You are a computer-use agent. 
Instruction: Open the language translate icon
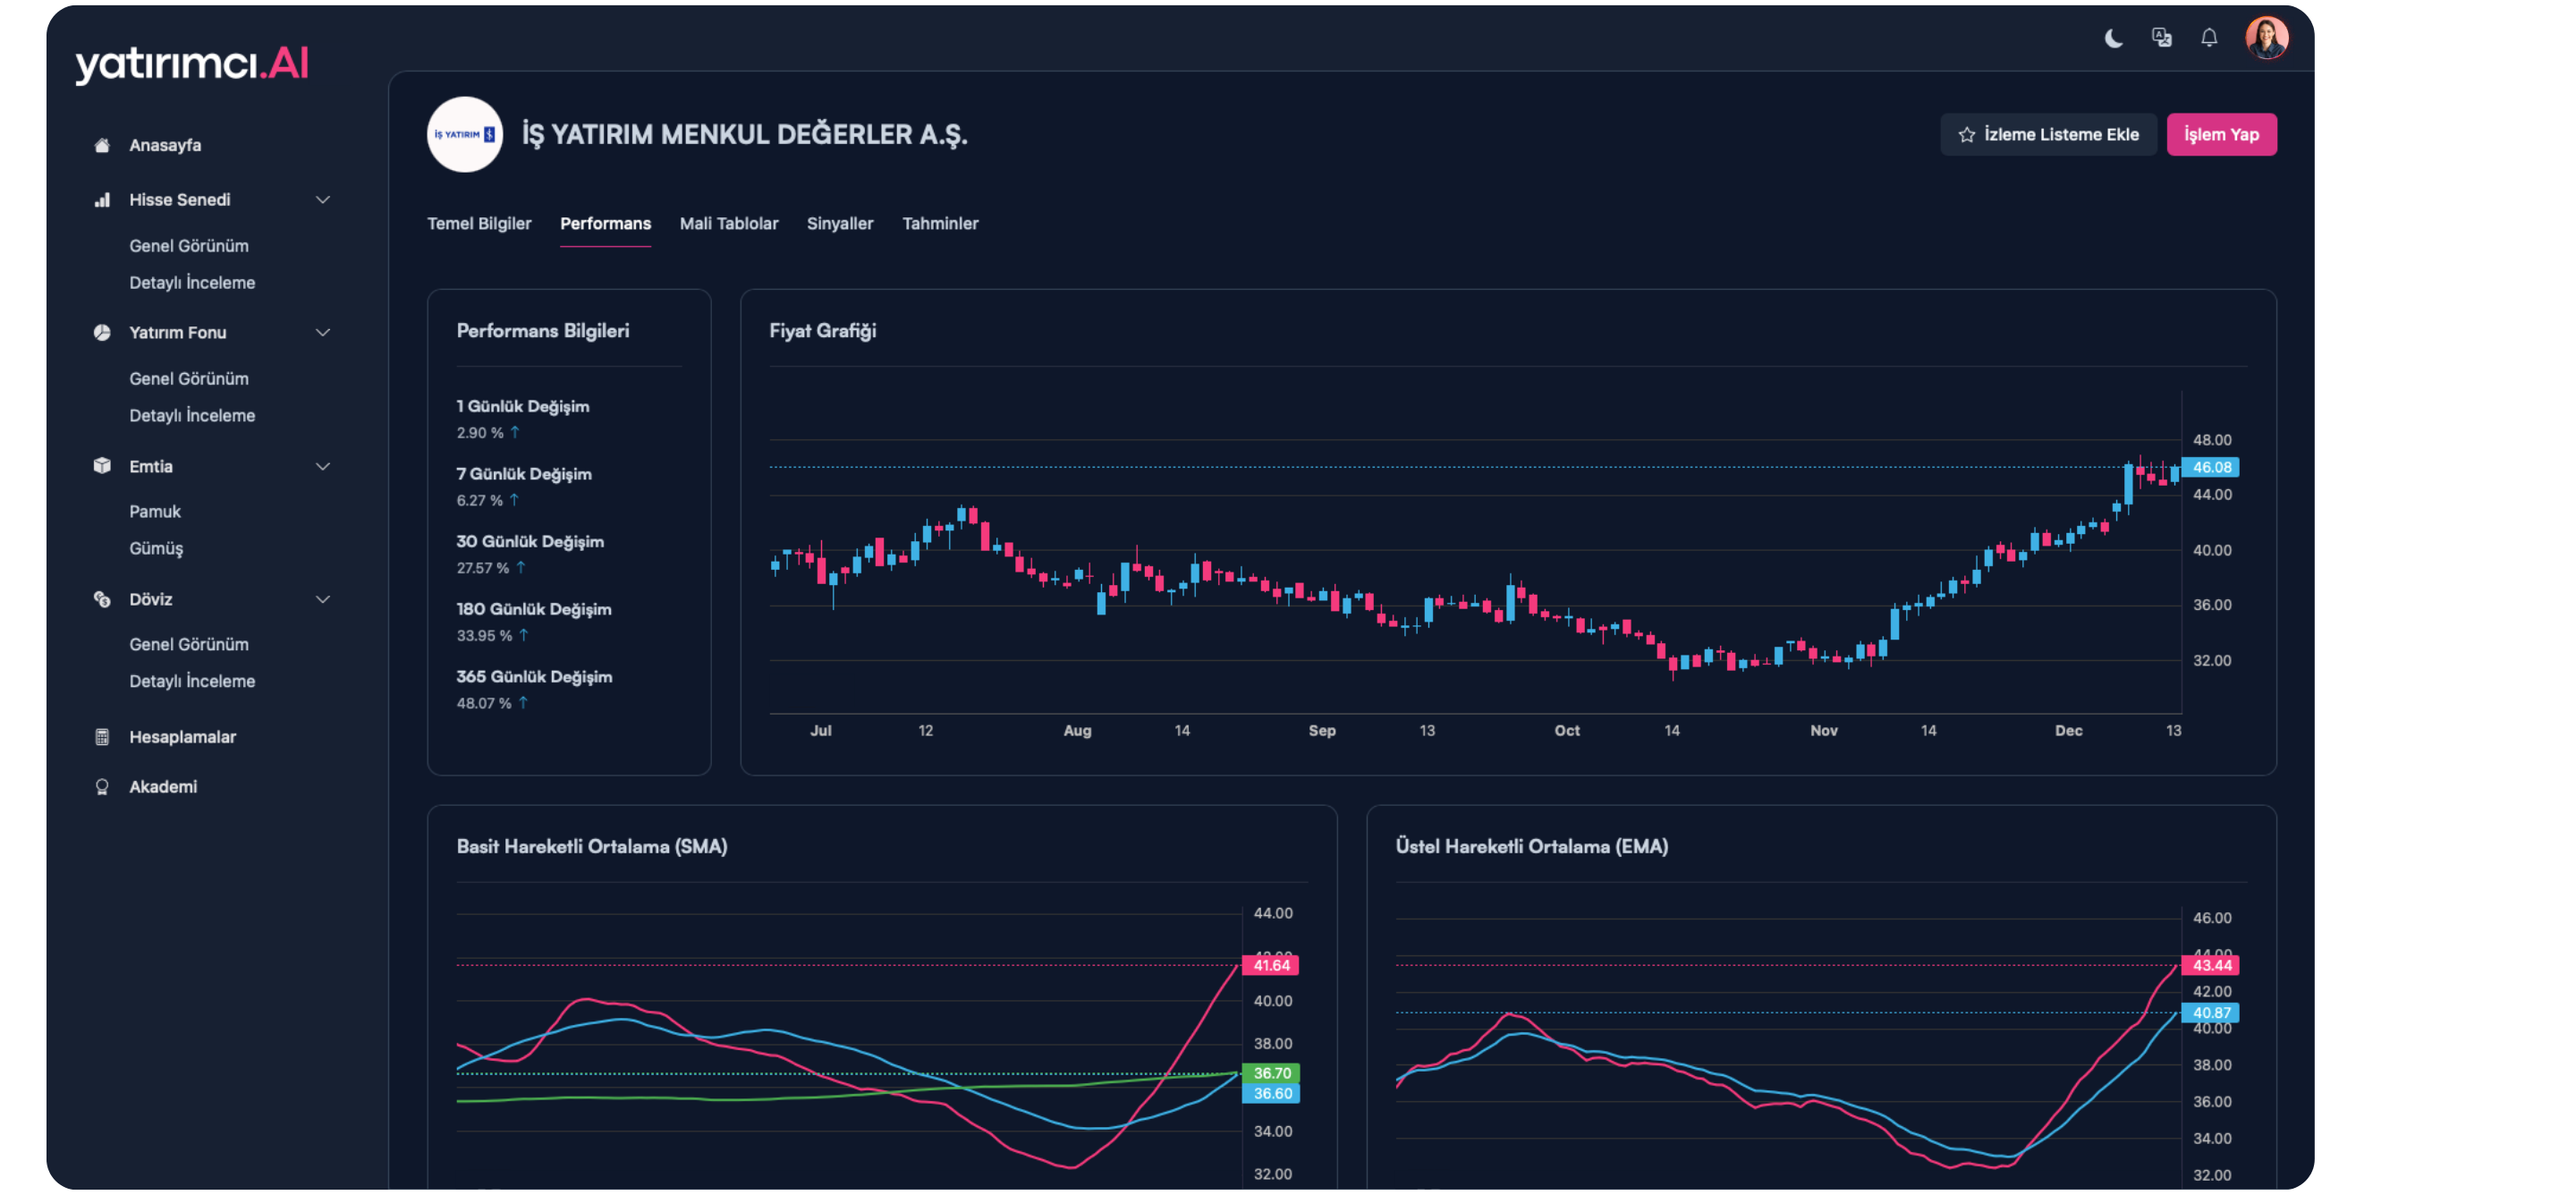2161,38
